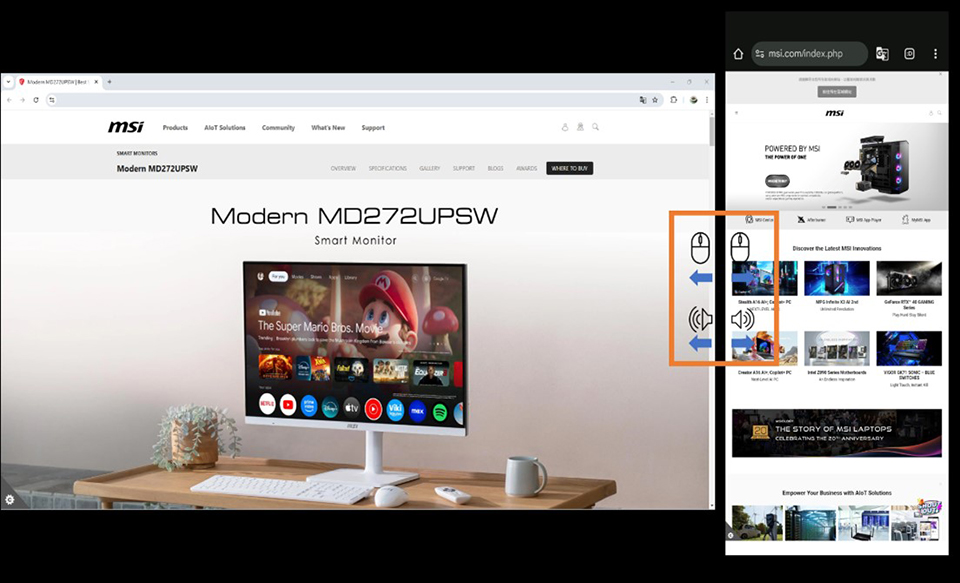Open Afterburner shortcut on phone site
Image resolution: width=960 pixels, height=583 pixels.
[811, 219]
